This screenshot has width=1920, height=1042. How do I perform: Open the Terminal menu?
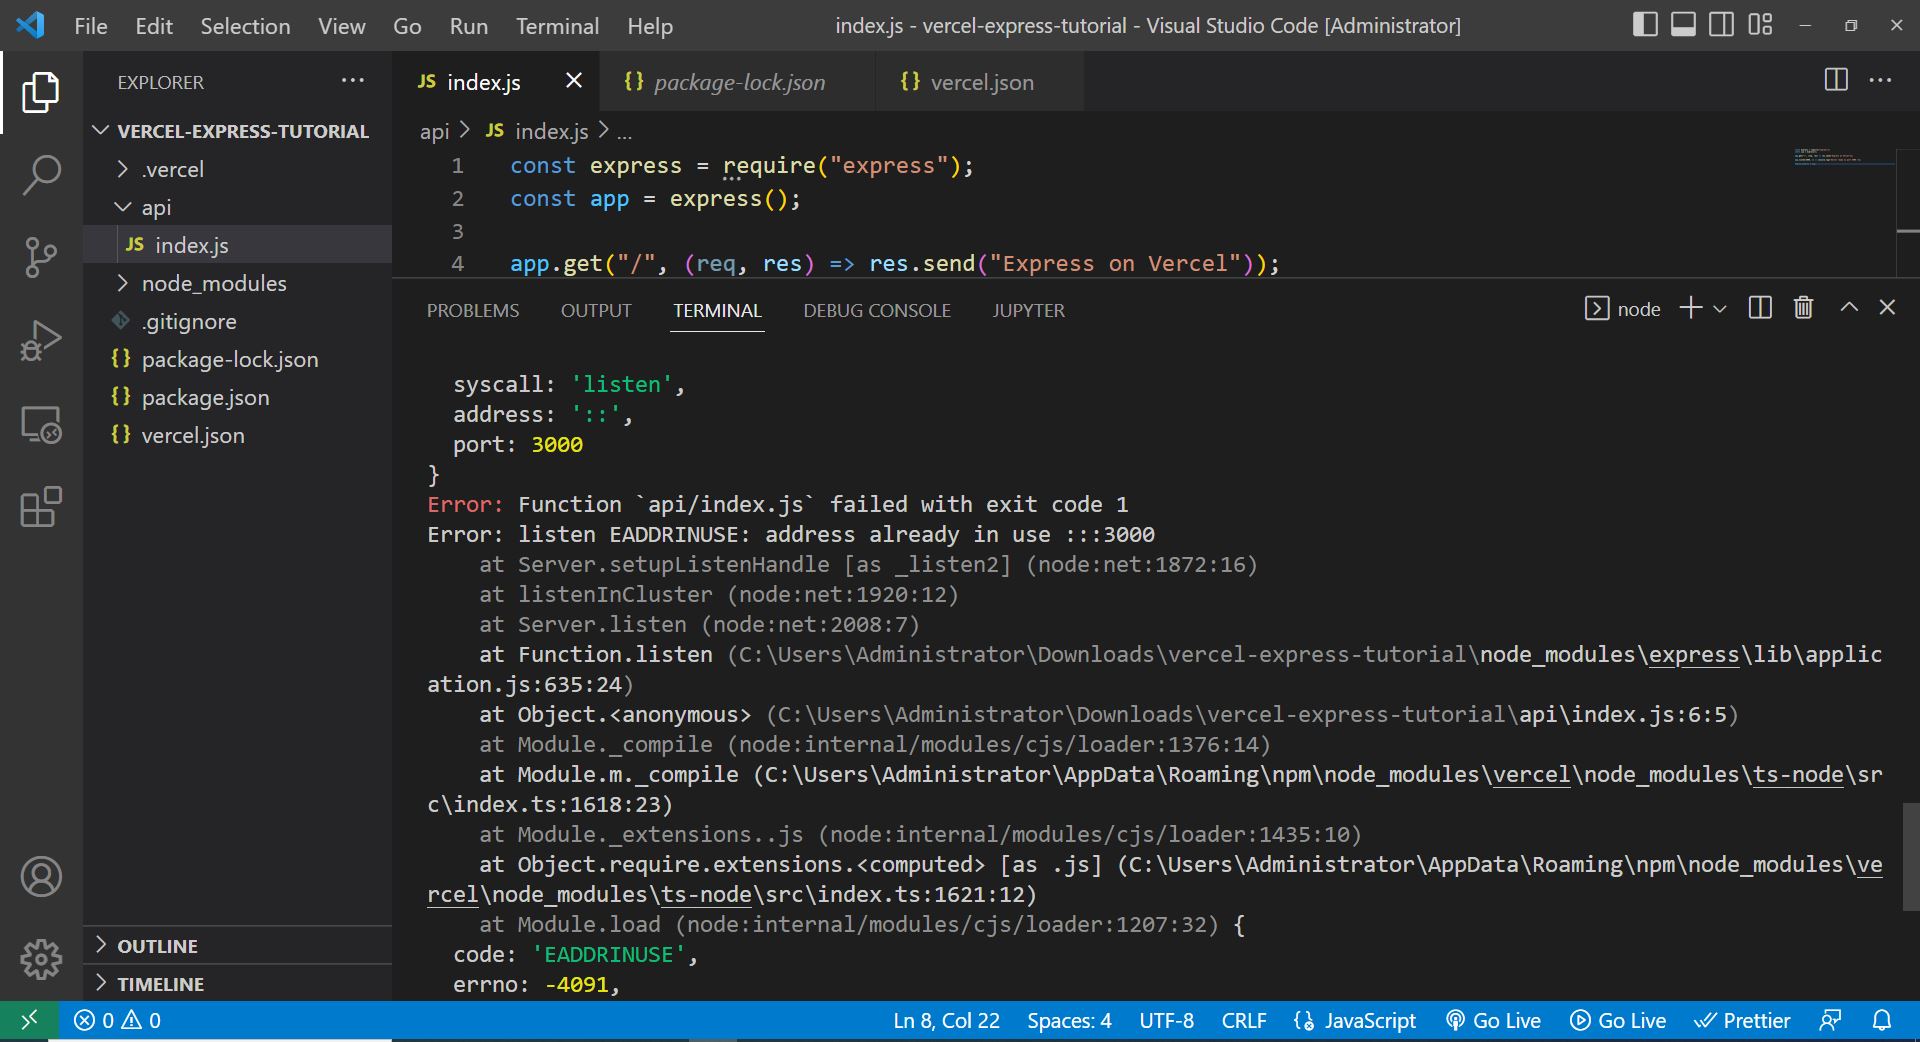pos(557,26)
